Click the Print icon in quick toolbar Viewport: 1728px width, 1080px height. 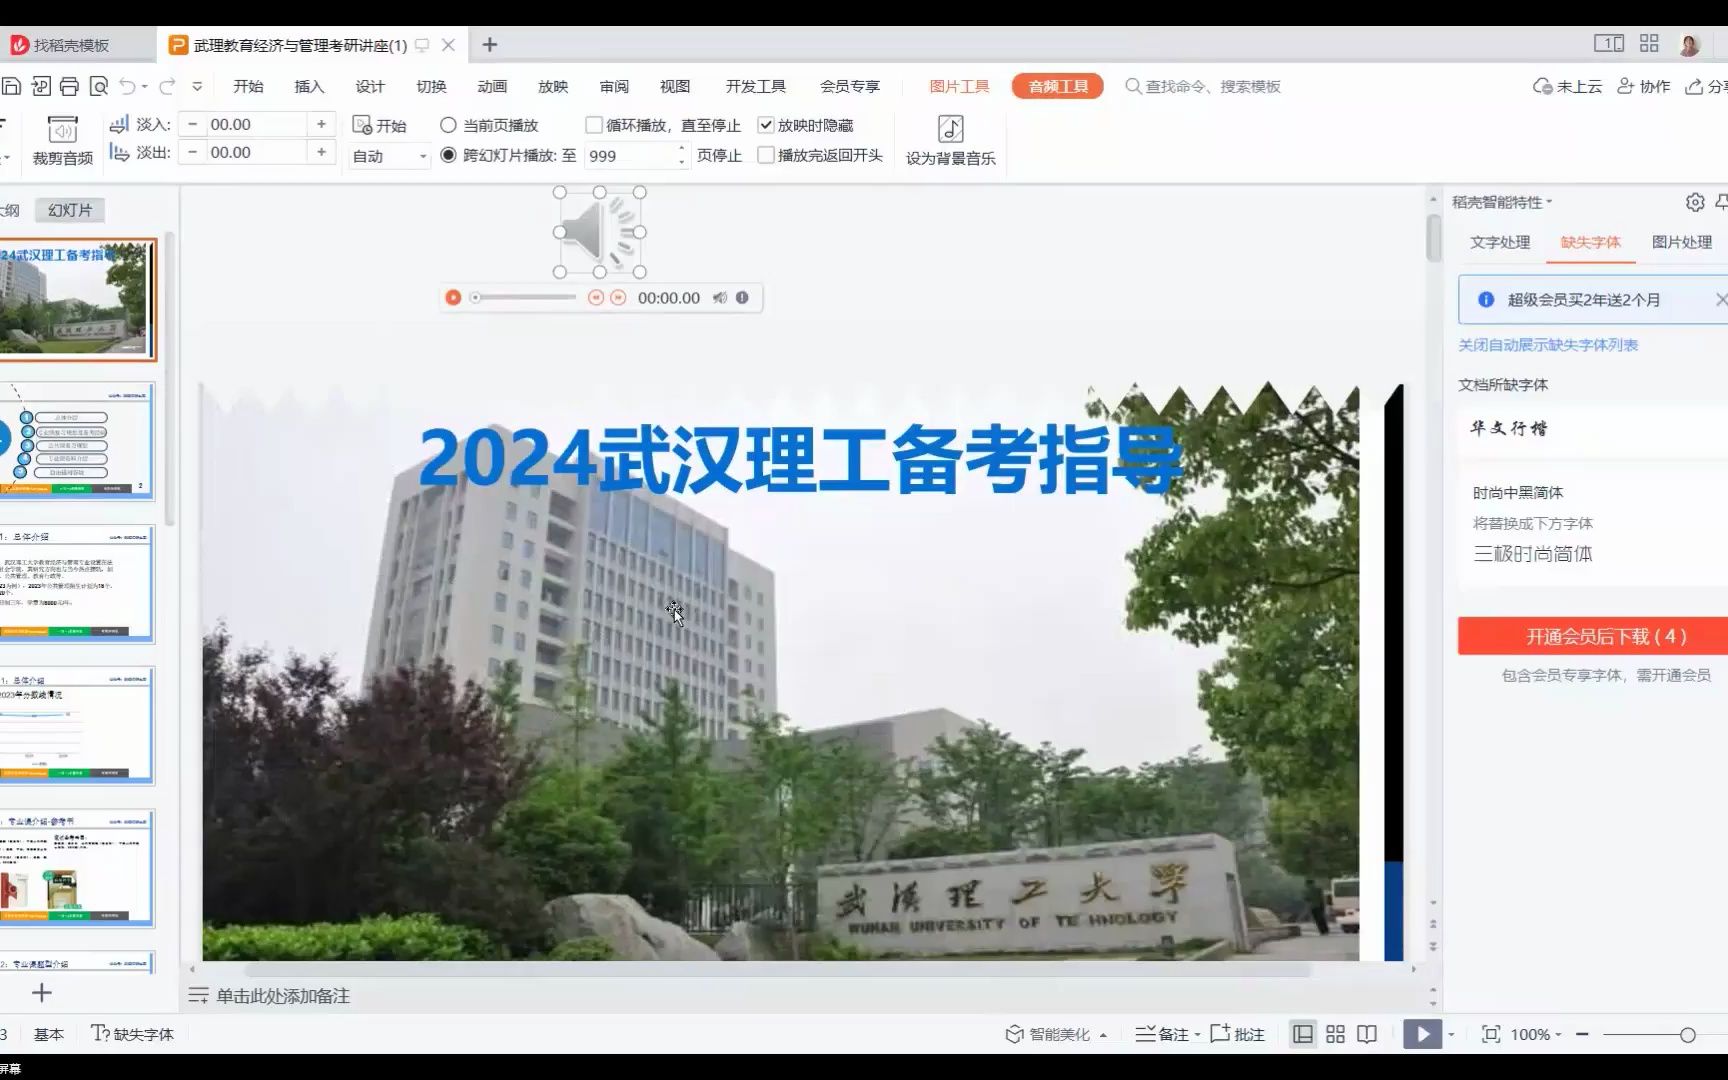(x=69, y=86)
